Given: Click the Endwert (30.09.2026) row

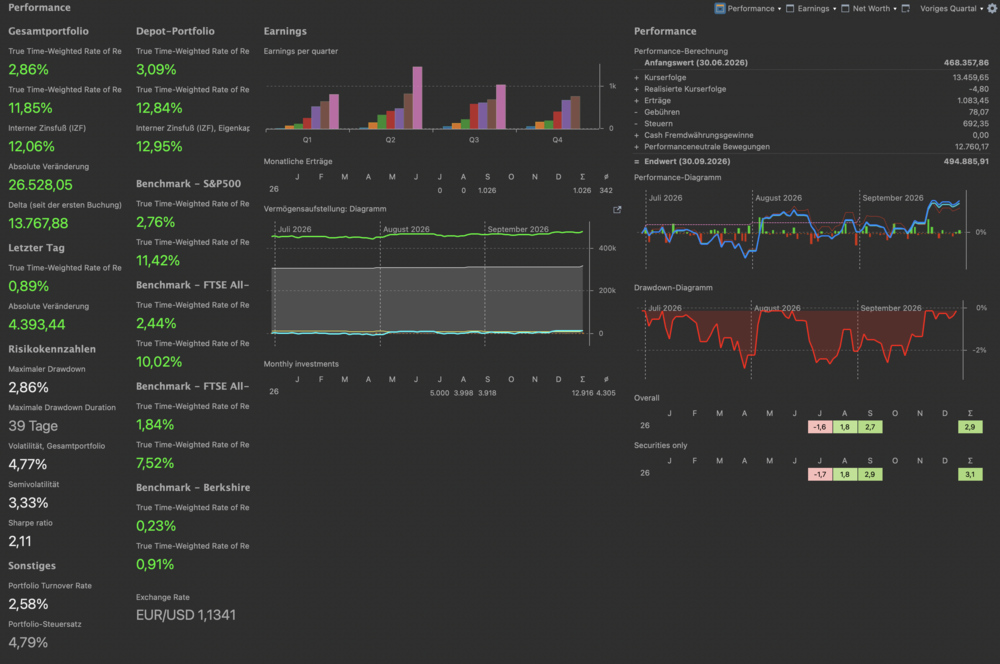Looking at the screenshot, I should point(811,161).
